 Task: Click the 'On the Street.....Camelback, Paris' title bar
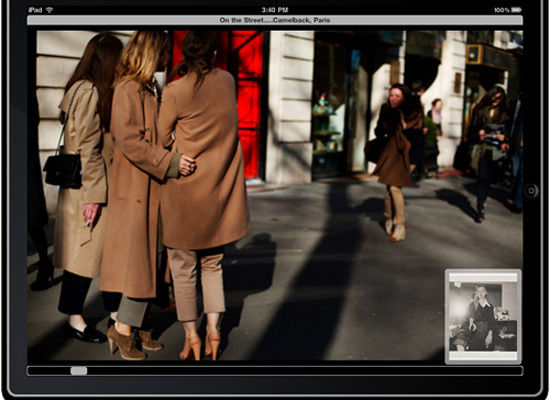[275, 20]
